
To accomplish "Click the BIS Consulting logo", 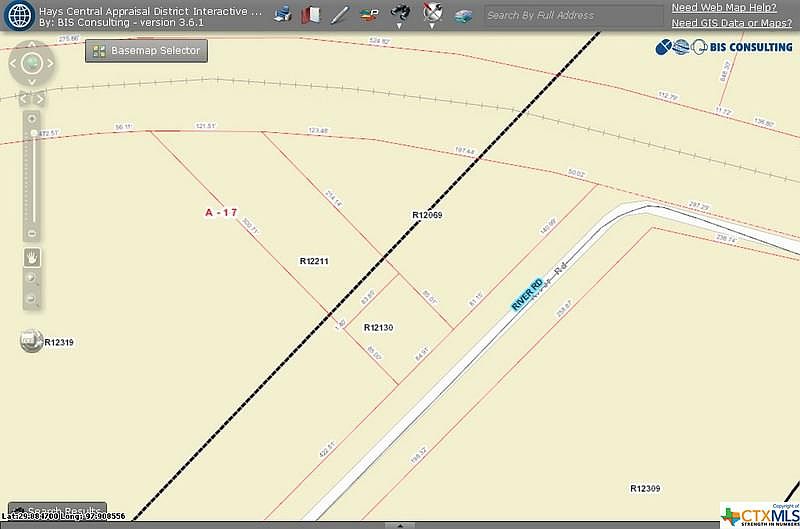I will pos(723,47).
